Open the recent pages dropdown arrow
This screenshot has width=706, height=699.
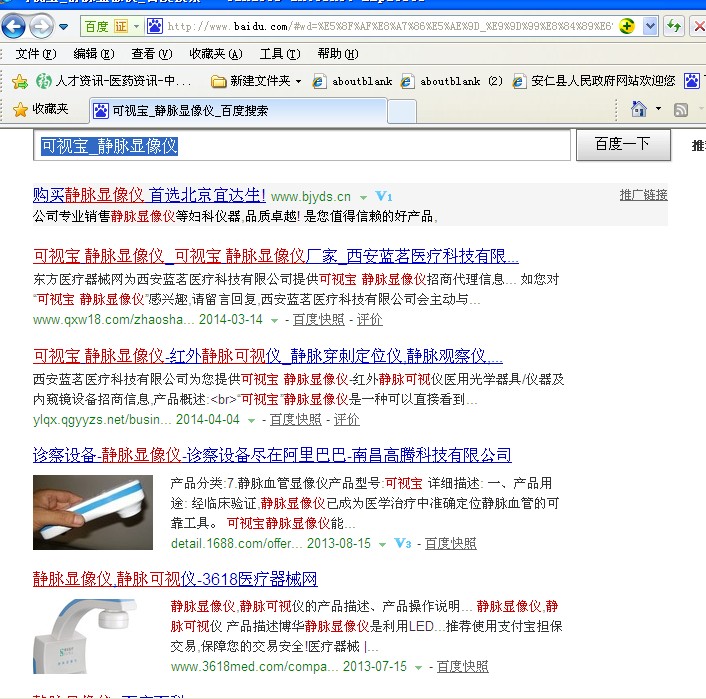(63, 26)
